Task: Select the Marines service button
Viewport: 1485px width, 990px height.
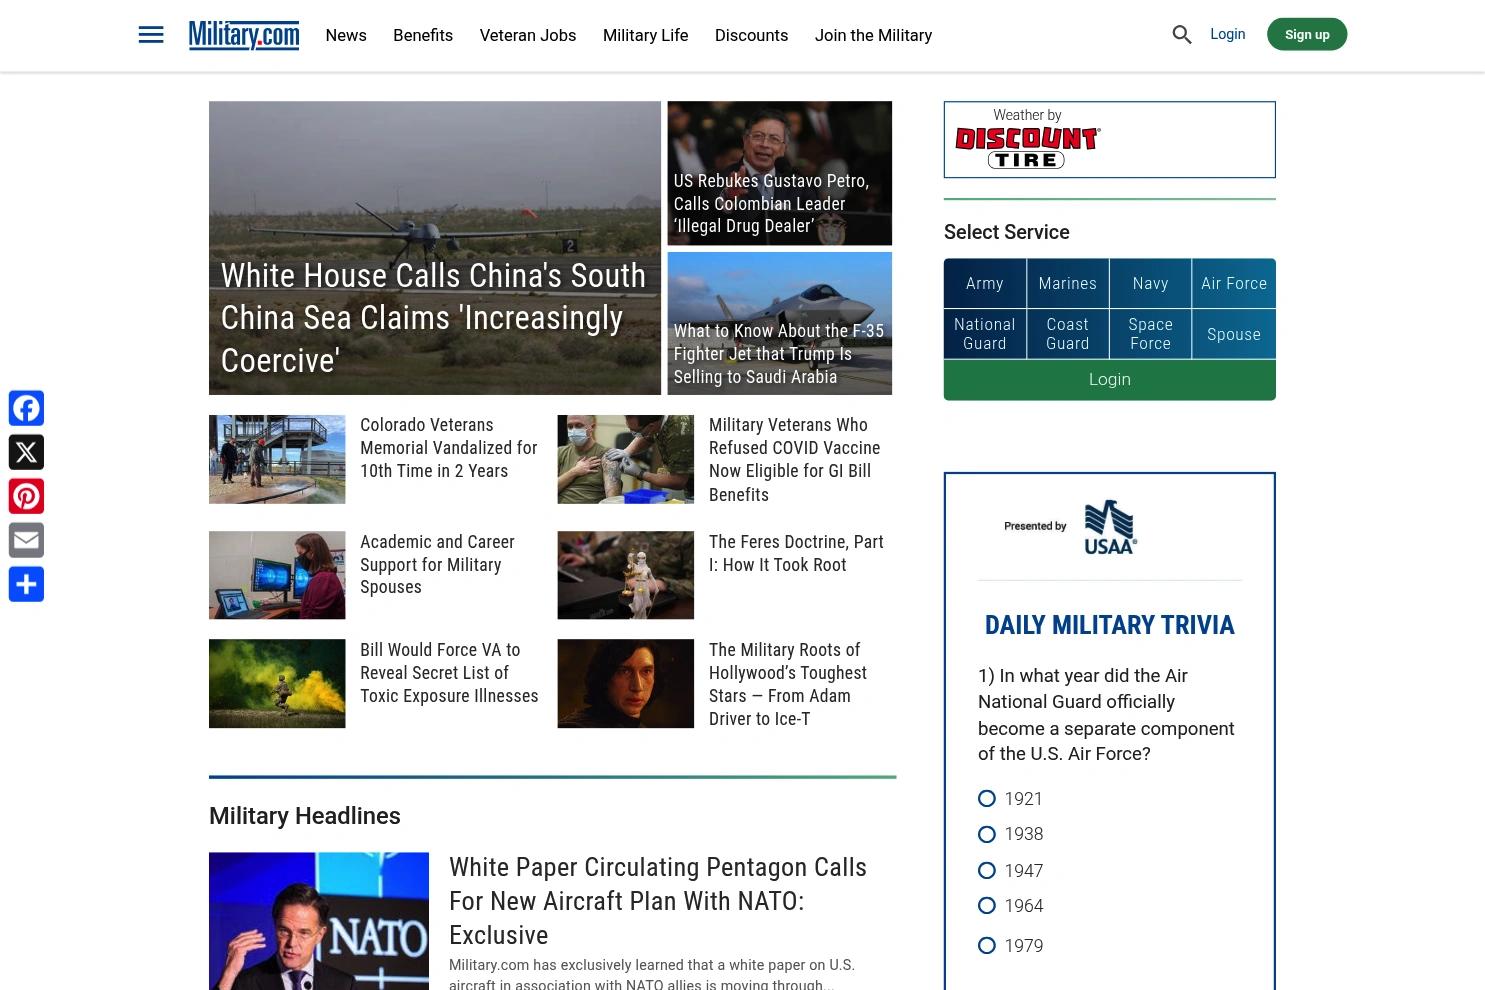Action: 1068,283
